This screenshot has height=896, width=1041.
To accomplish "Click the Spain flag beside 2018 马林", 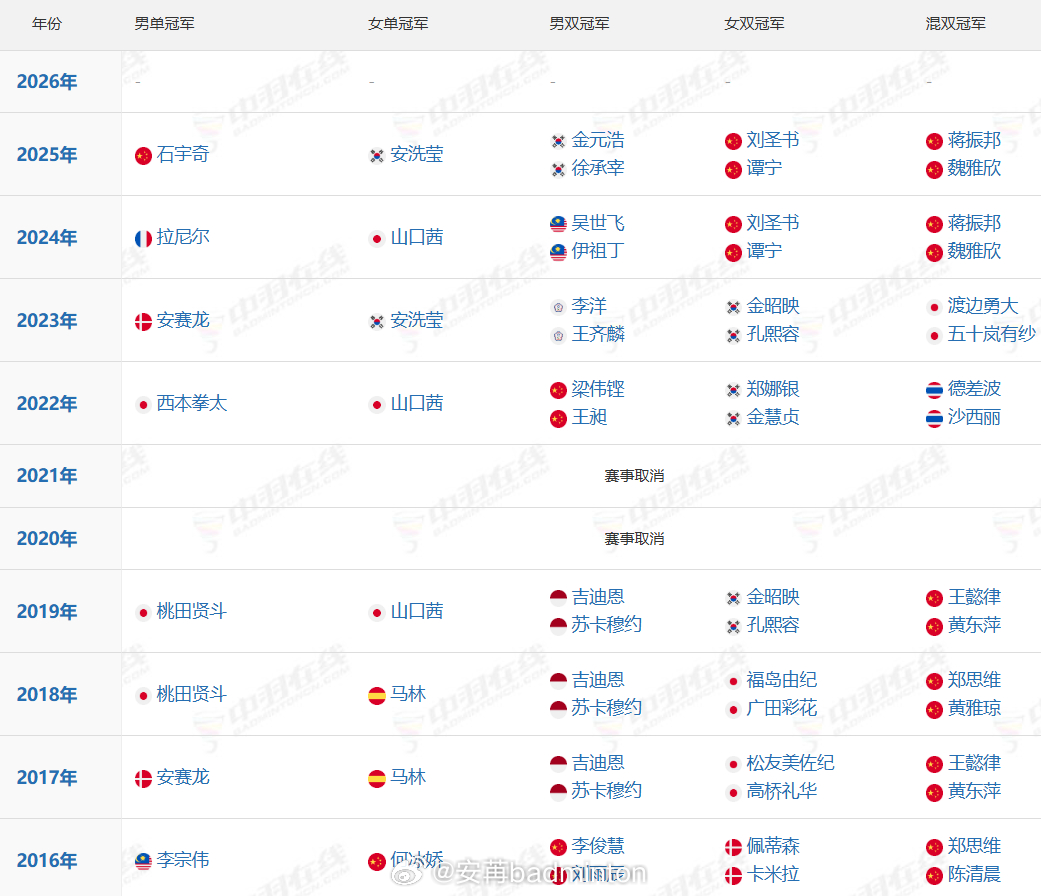I will [x=377, y=696].
